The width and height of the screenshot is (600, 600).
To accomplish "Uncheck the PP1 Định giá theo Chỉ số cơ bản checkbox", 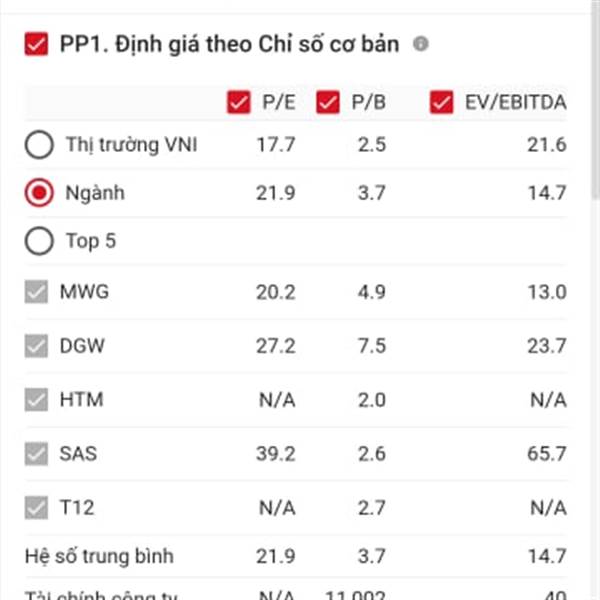I will coord(37,44).
